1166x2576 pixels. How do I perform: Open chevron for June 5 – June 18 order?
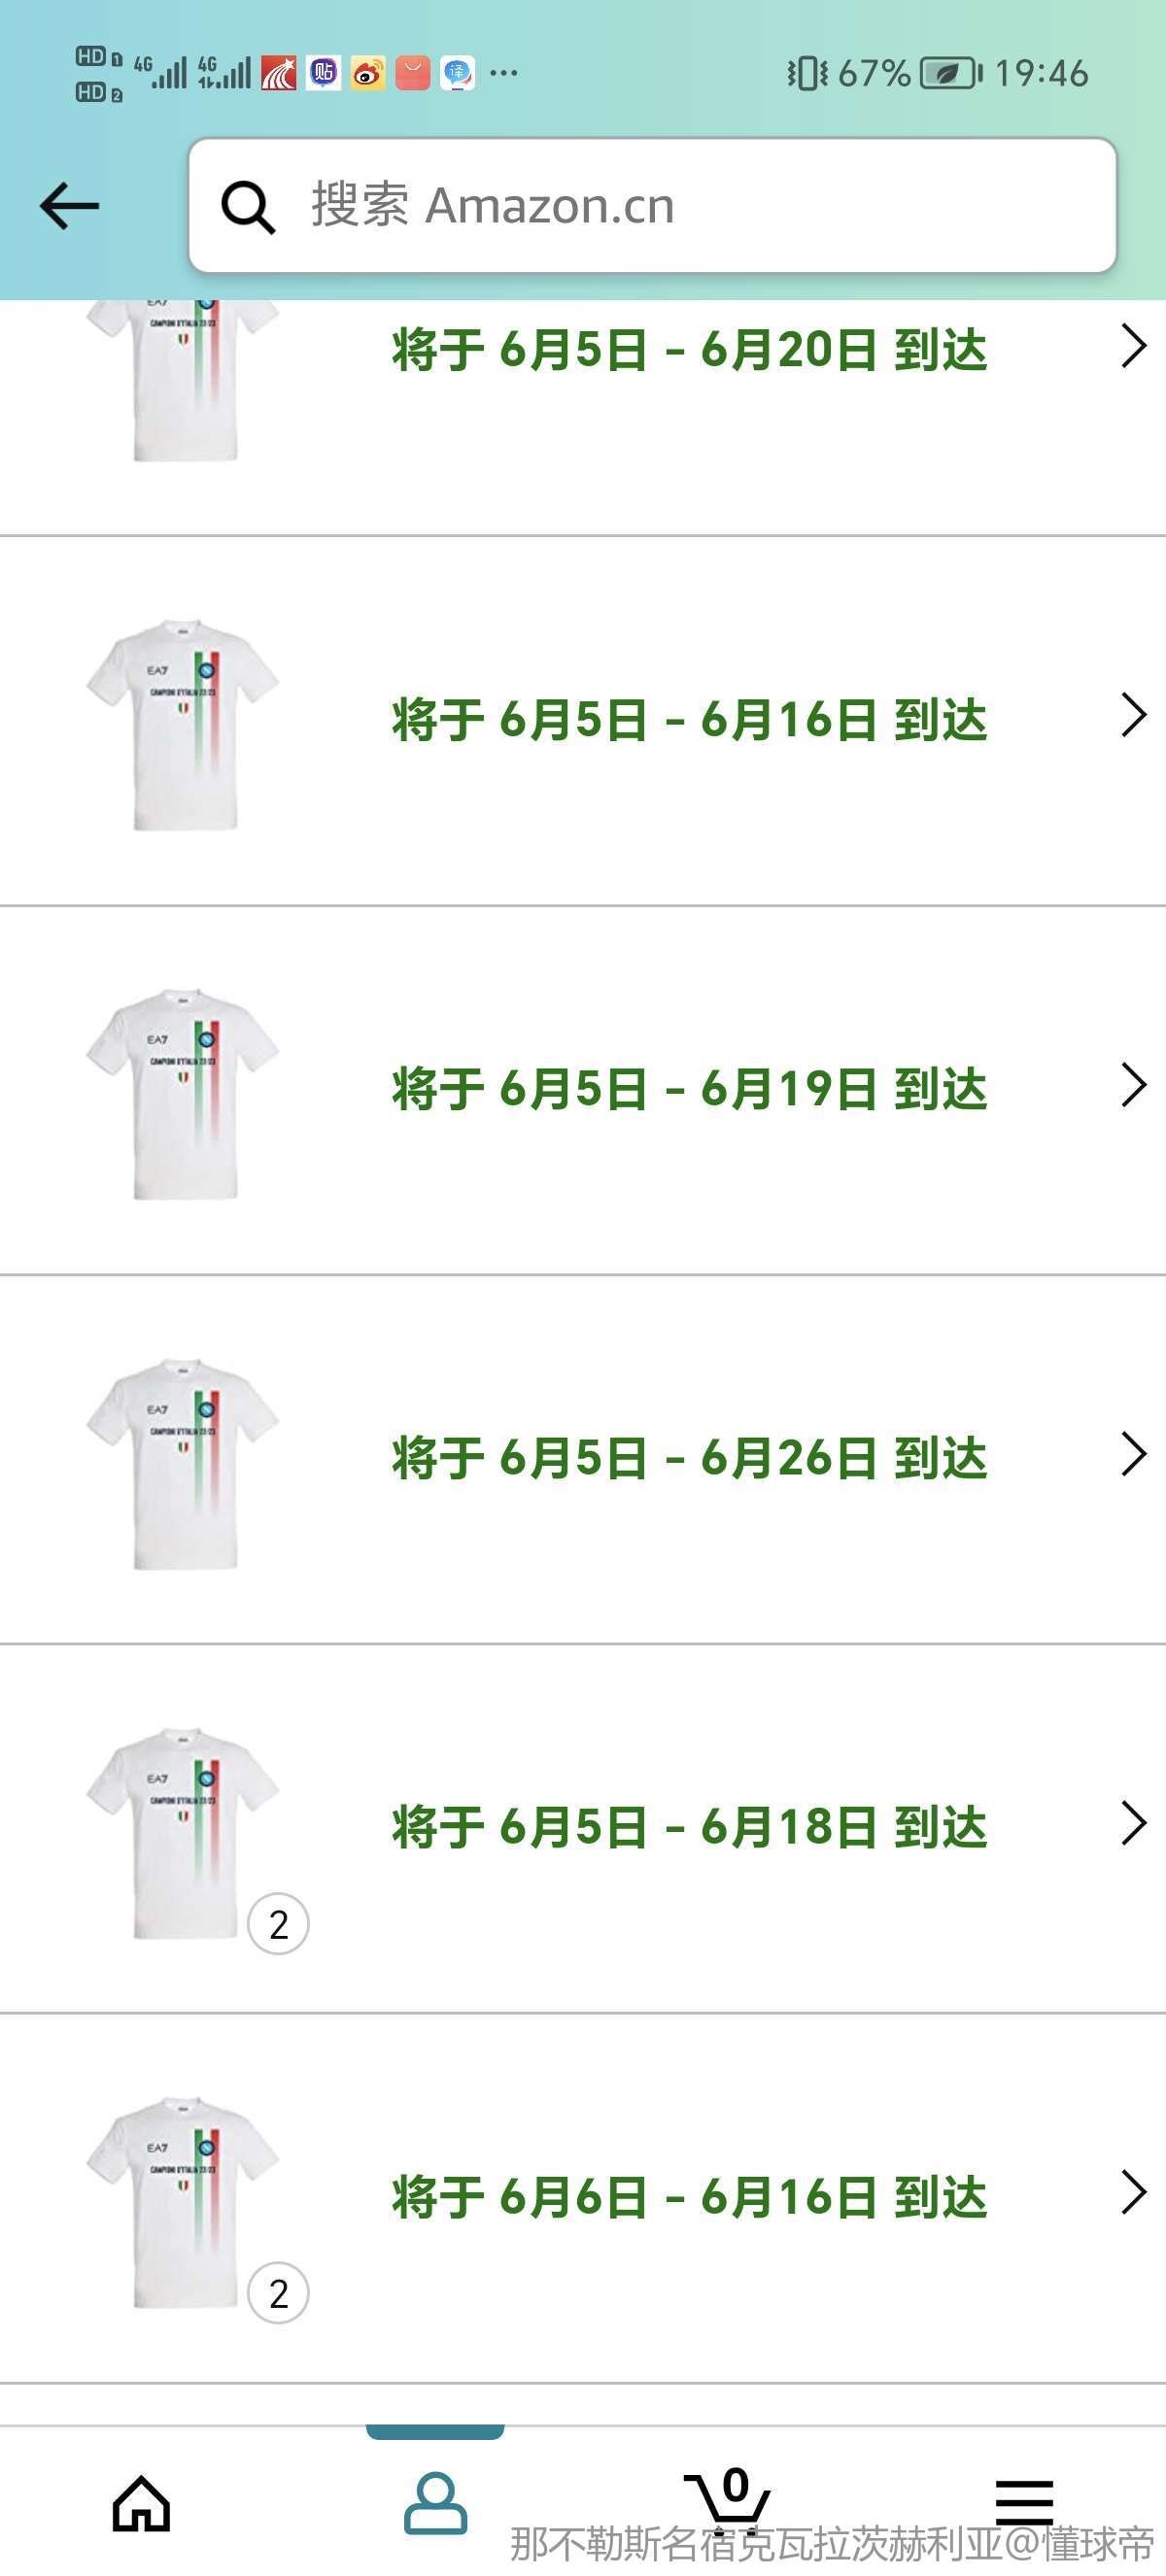click(x=1133, y=1823)
